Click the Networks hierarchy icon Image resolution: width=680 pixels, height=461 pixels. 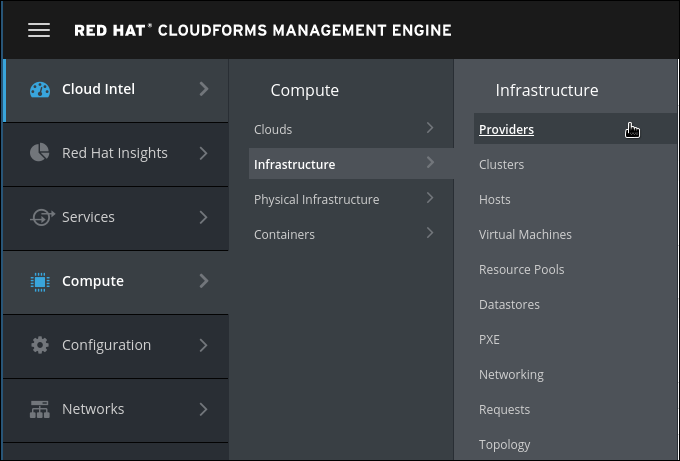[x=39, y=409]
